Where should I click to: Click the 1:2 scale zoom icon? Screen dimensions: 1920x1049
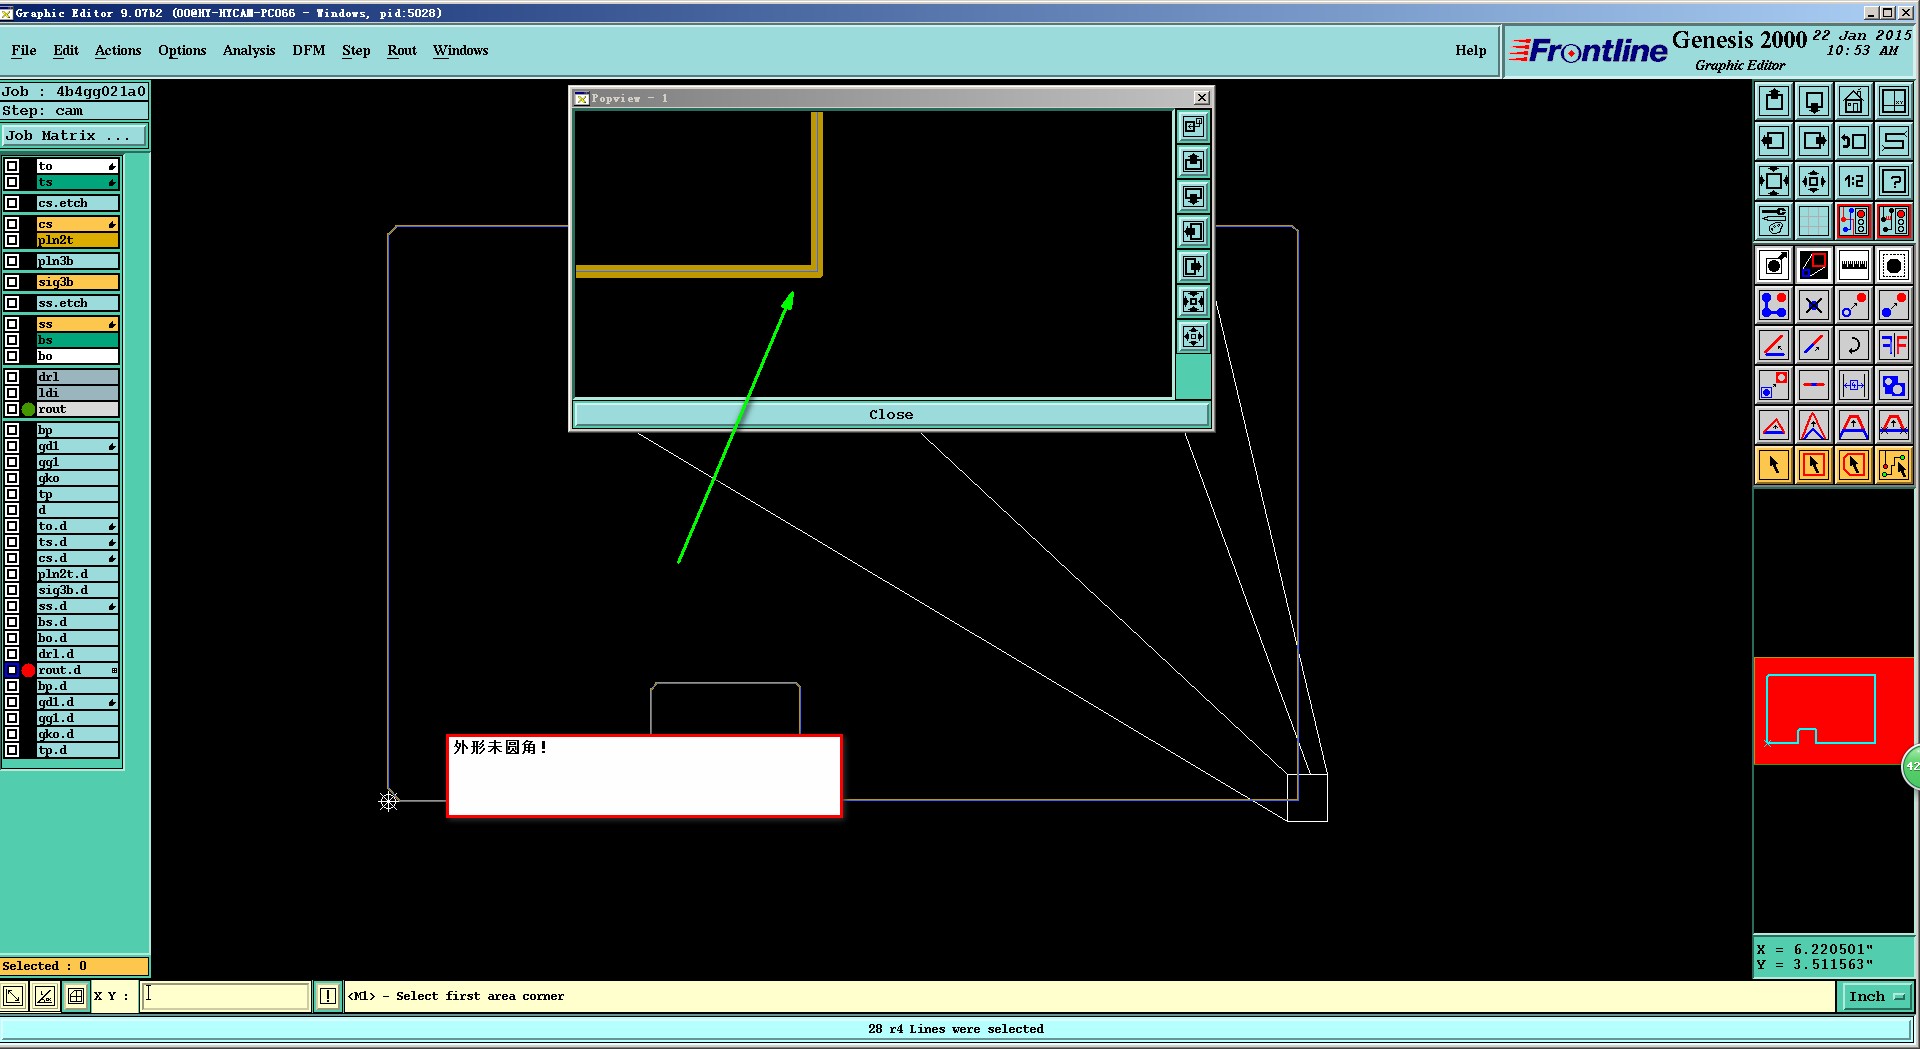1854,181
